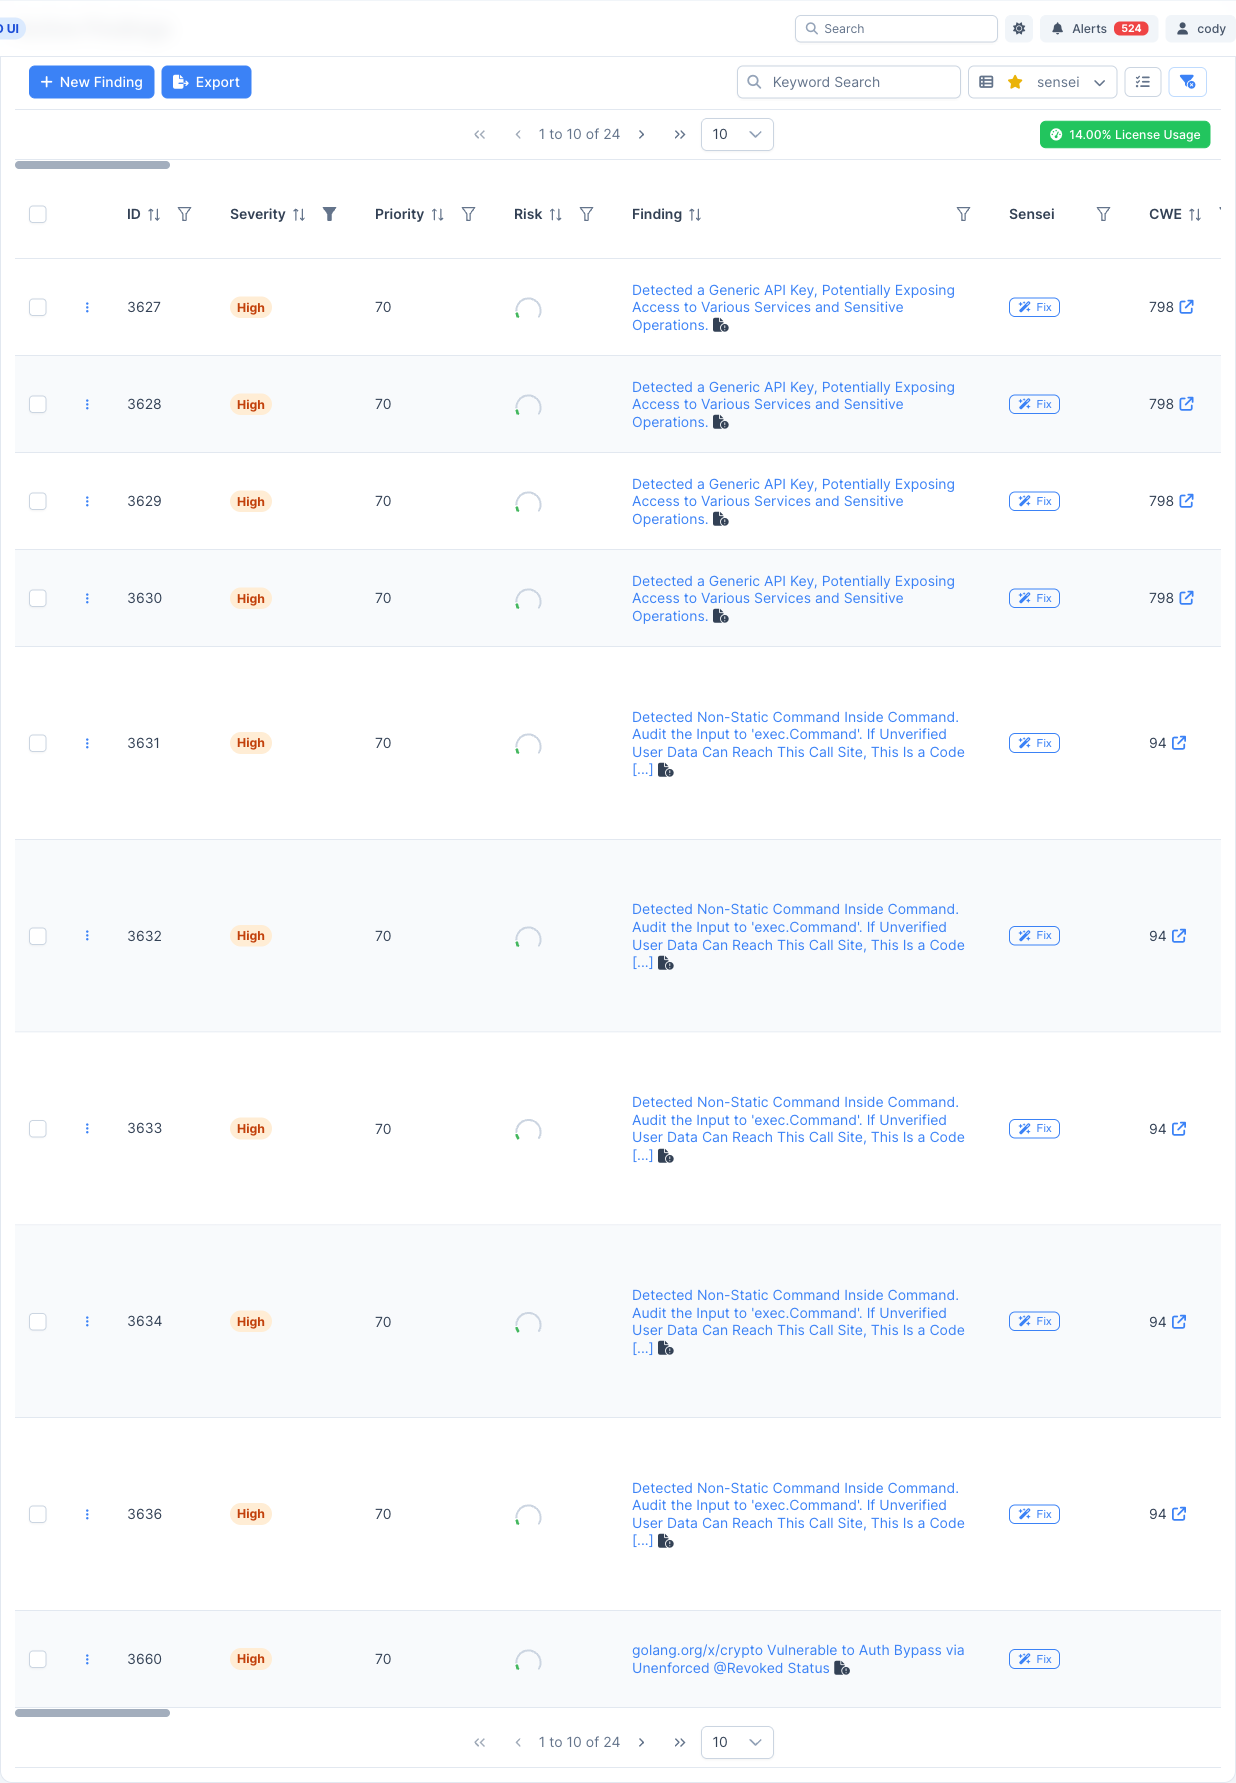Check the box beside finding 3660
Image resolution: width=1236 pixels, height=1783 pixels.
[38, 1659]
